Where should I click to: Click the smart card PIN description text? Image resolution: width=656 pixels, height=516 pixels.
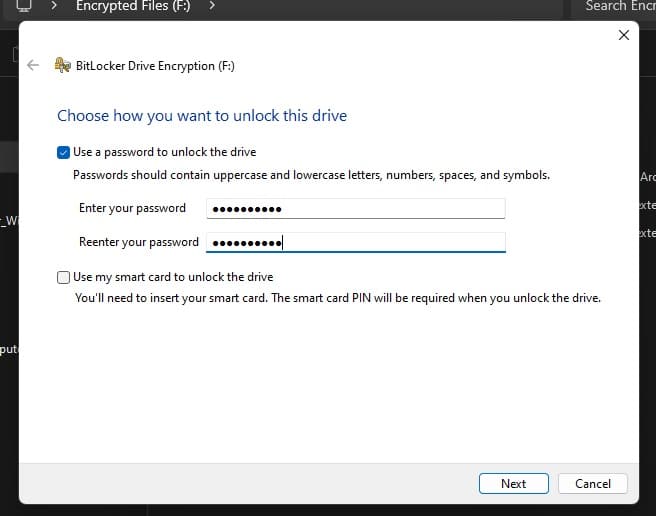(x=338, y=298)
